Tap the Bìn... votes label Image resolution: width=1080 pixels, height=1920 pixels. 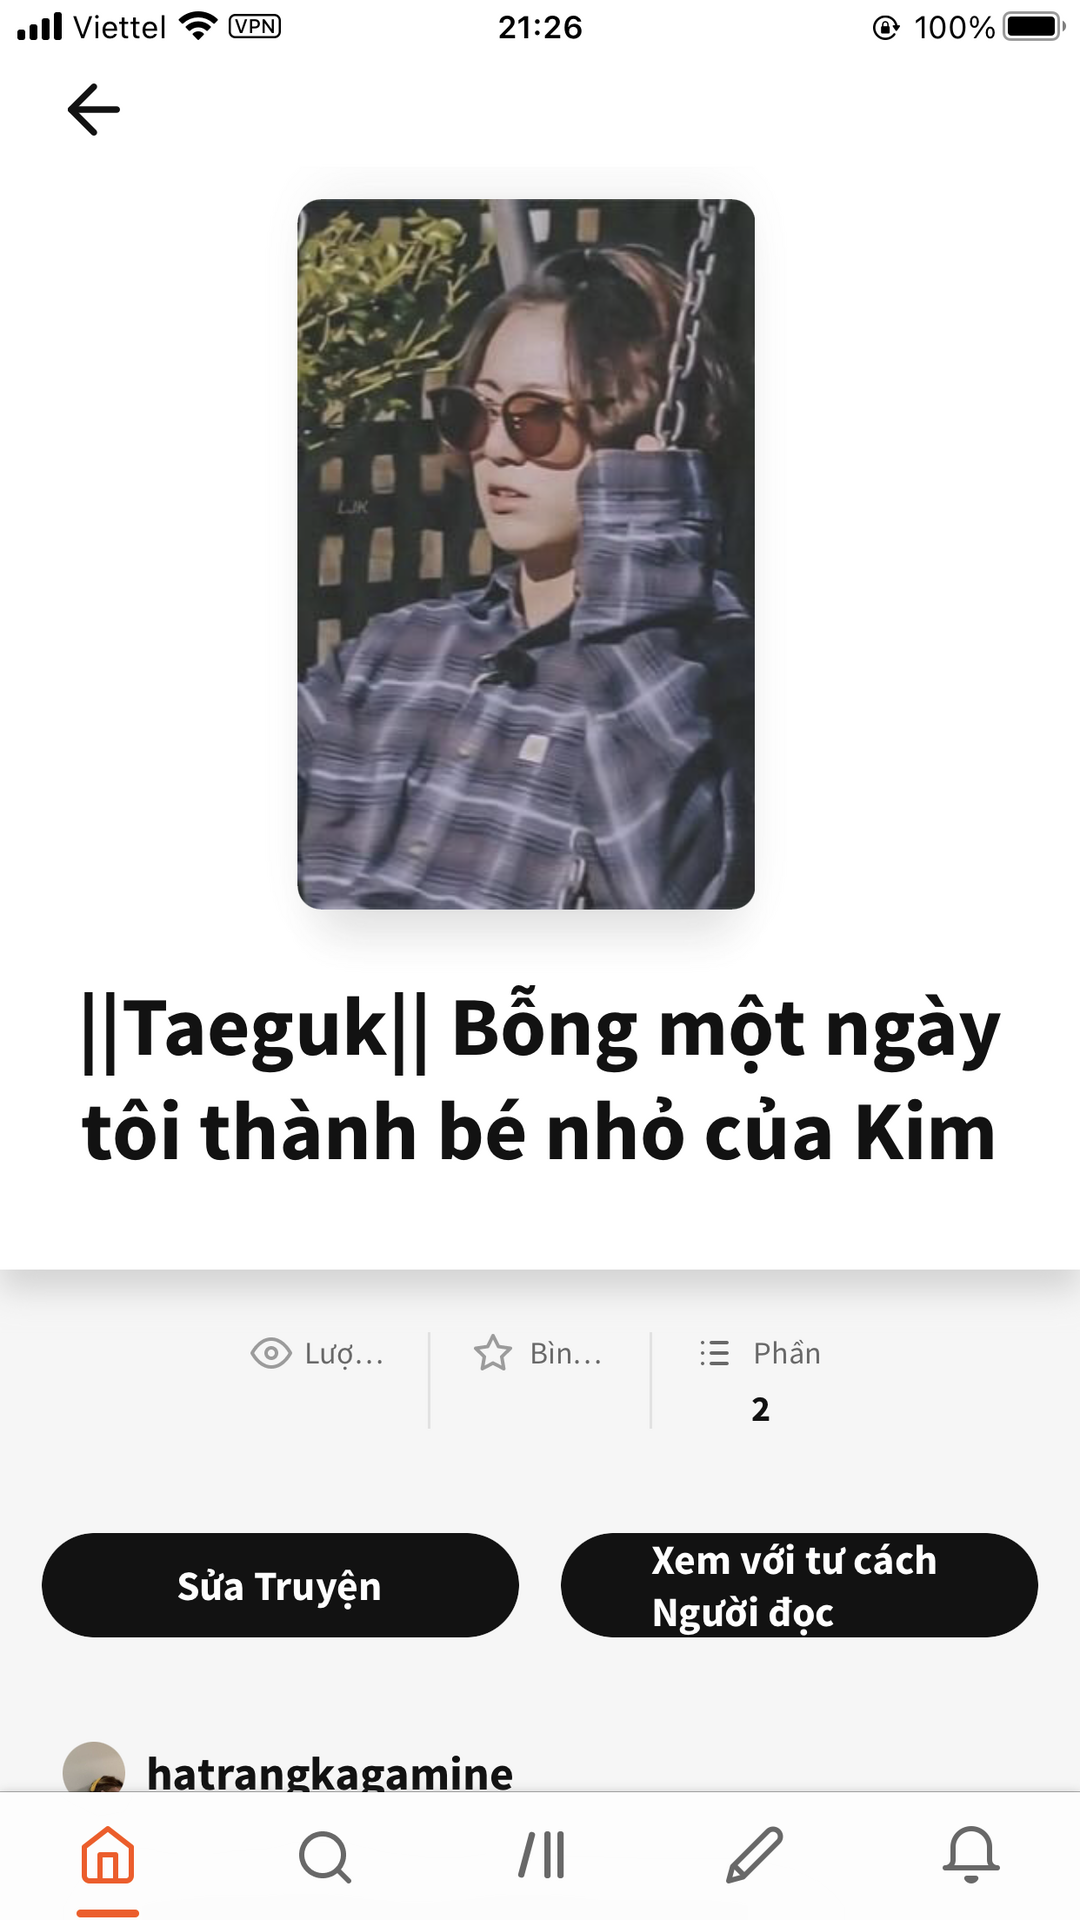coord(566,1354)
